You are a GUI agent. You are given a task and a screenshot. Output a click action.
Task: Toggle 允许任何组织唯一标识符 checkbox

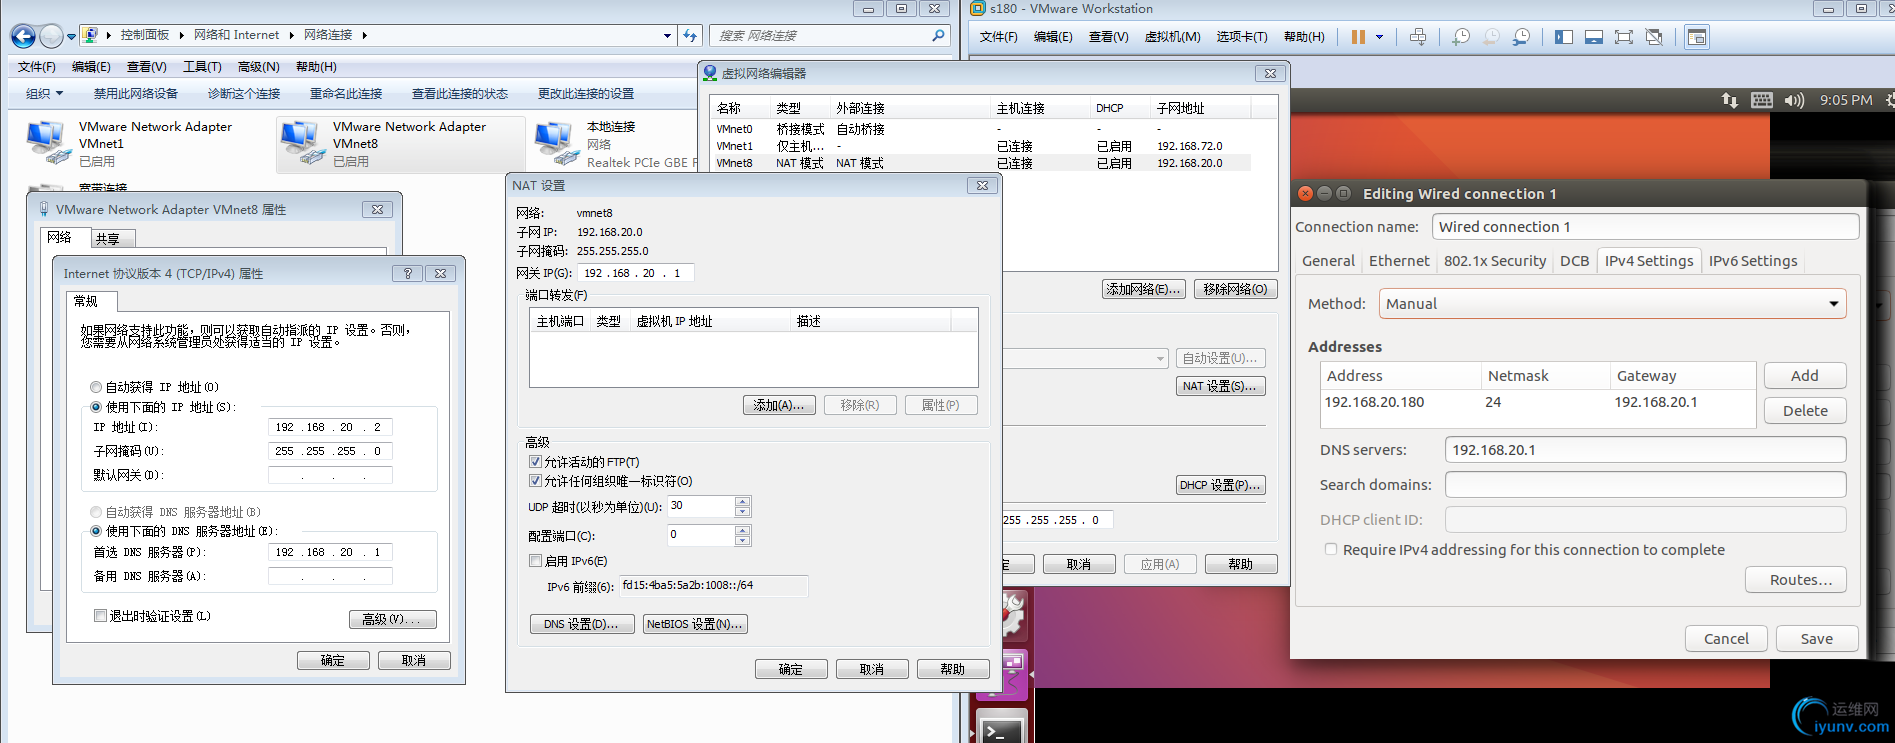(535, 481)
